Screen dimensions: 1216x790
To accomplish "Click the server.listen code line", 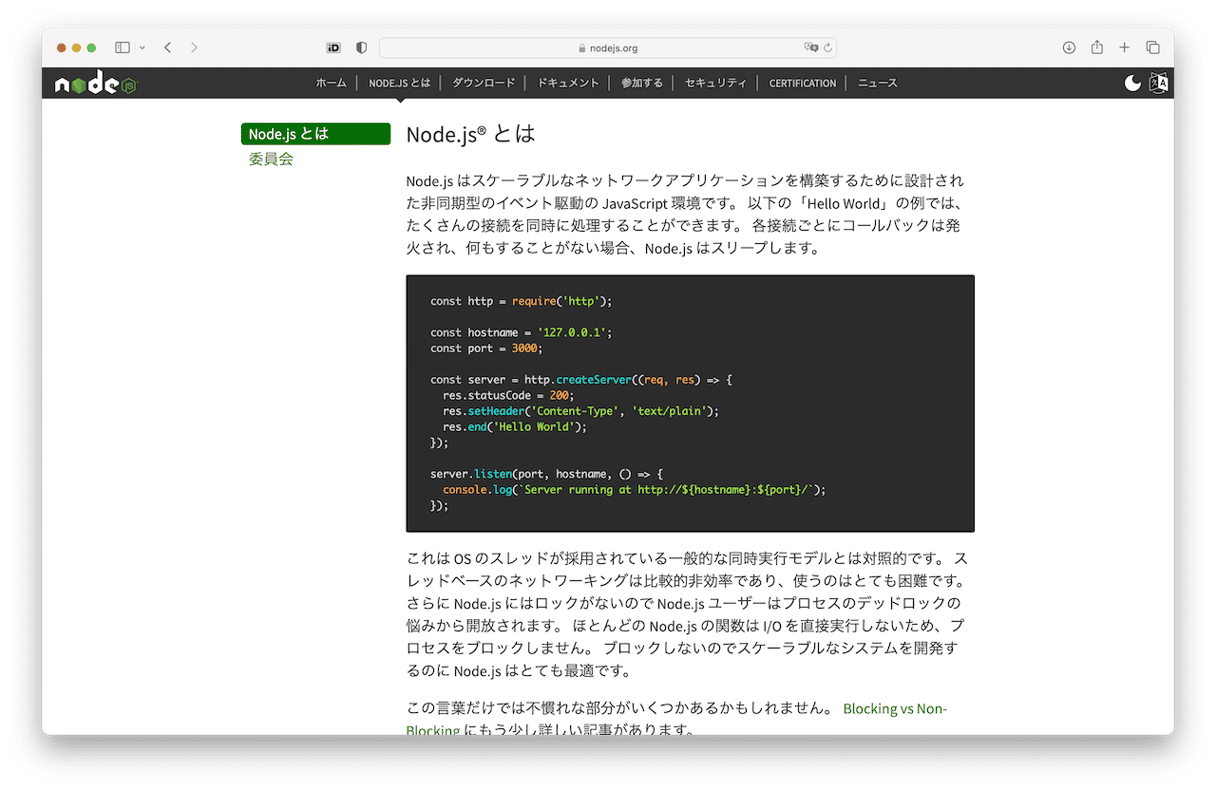I will (547, 474).
